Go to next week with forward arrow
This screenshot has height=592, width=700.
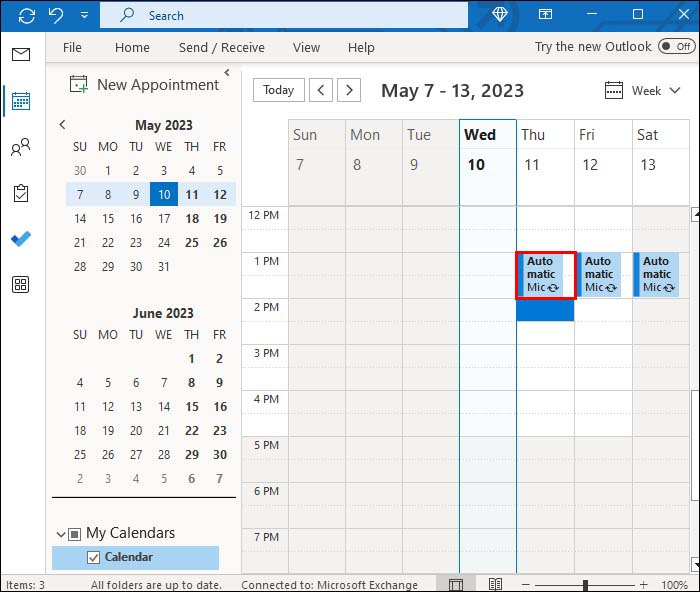point(349,90)
